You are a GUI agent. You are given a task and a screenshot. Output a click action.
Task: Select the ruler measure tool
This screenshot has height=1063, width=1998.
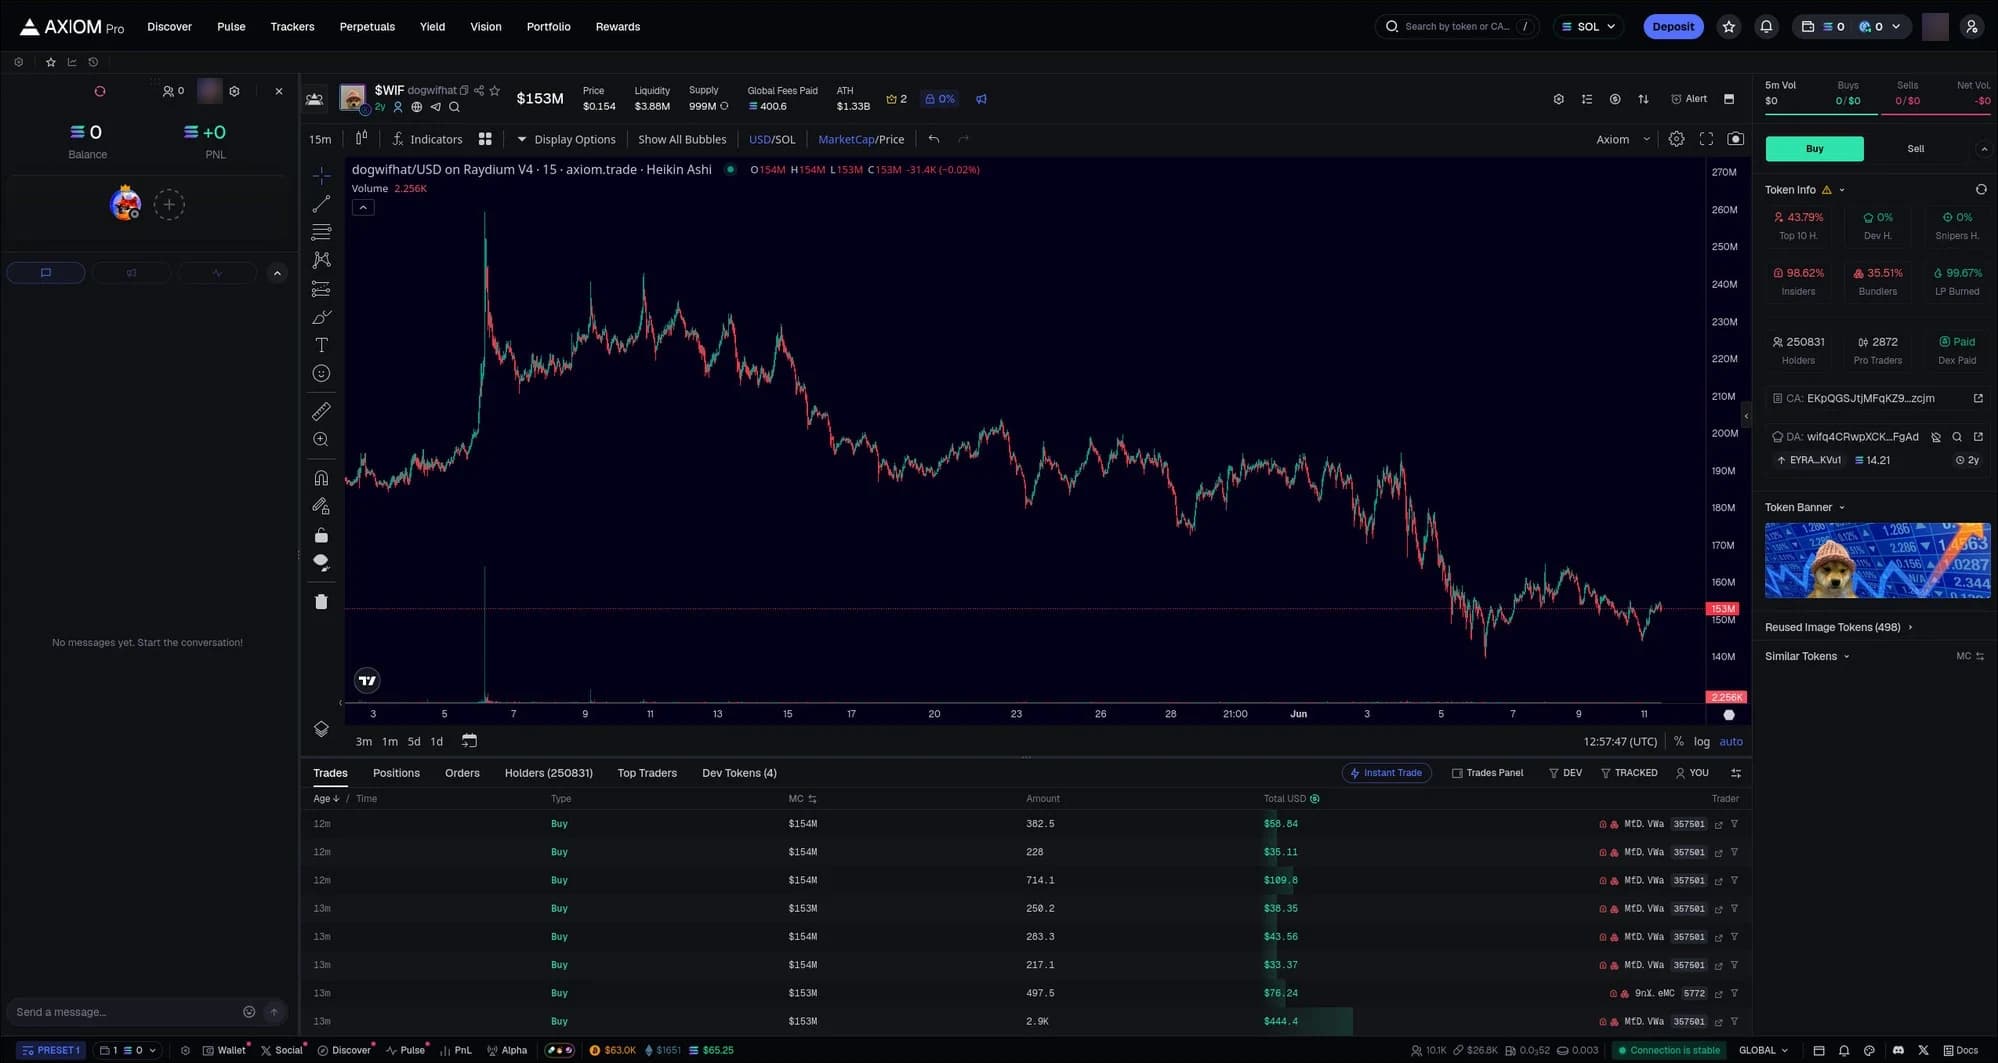coord(321,411)
